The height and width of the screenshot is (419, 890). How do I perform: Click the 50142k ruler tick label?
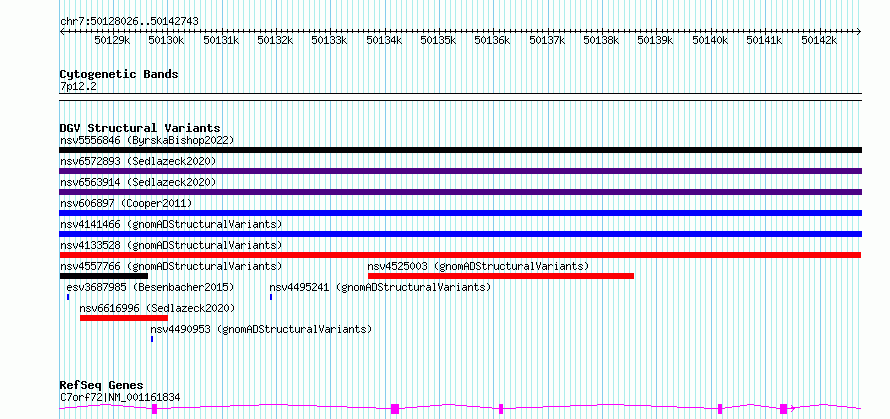coord(819,40)
